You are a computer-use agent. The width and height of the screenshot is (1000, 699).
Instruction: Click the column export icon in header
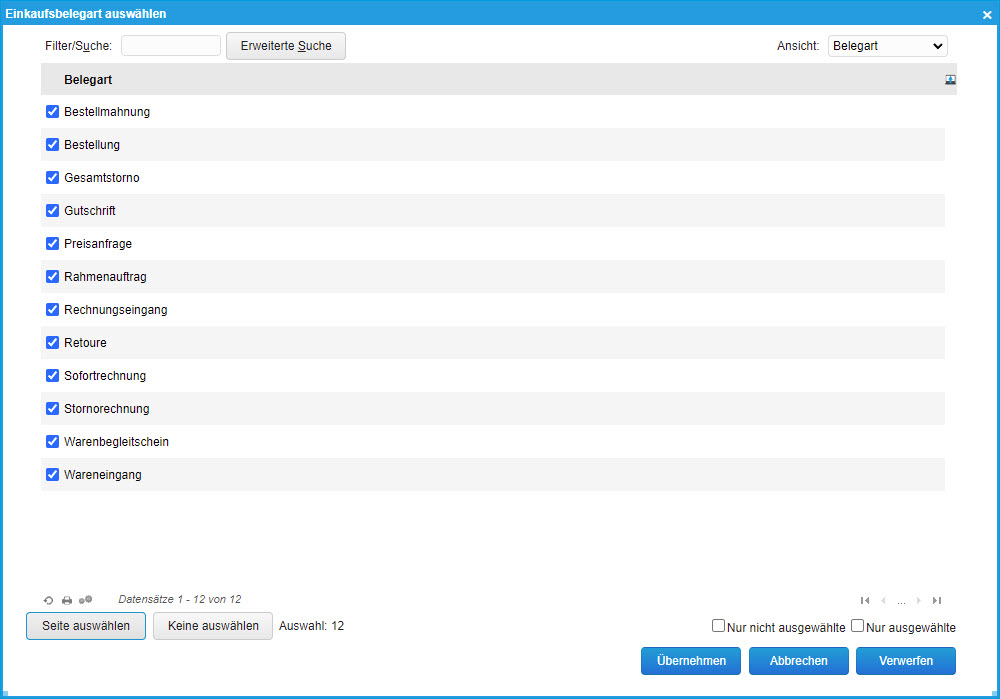950,79
